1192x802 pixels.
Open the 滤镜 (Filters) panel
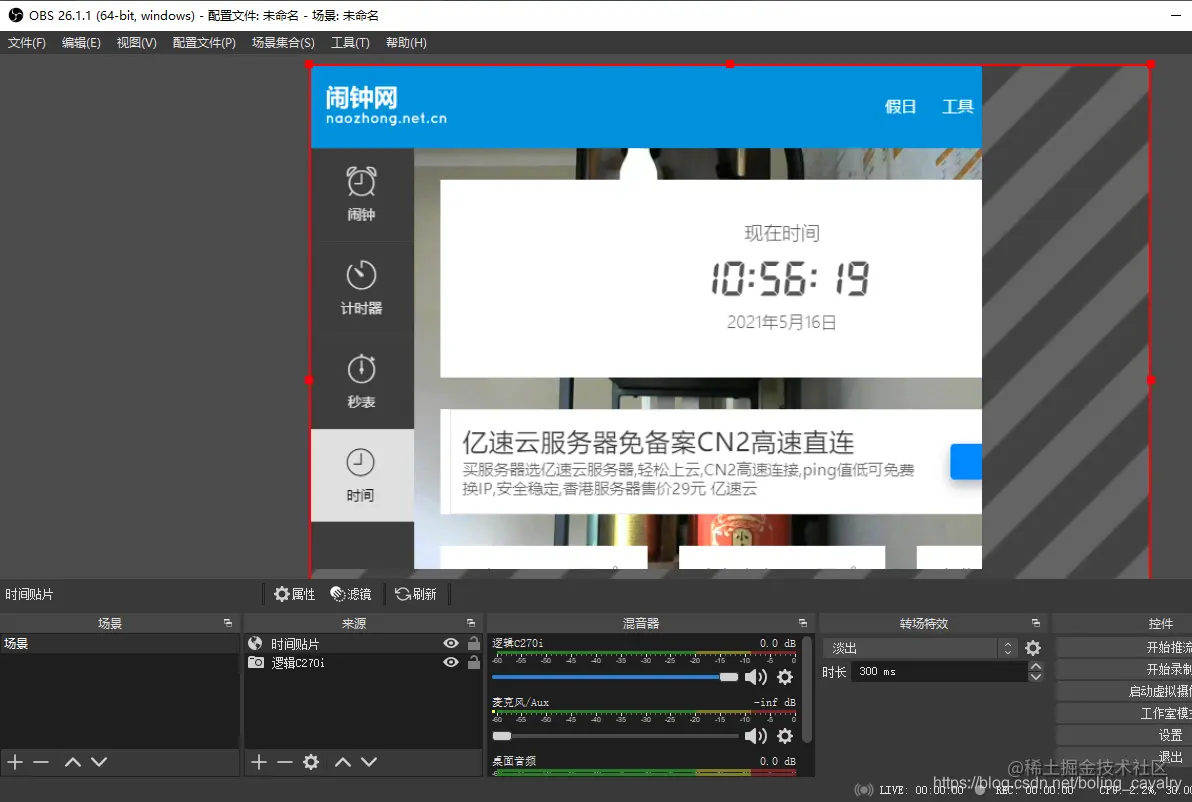[x=350, y=594]
